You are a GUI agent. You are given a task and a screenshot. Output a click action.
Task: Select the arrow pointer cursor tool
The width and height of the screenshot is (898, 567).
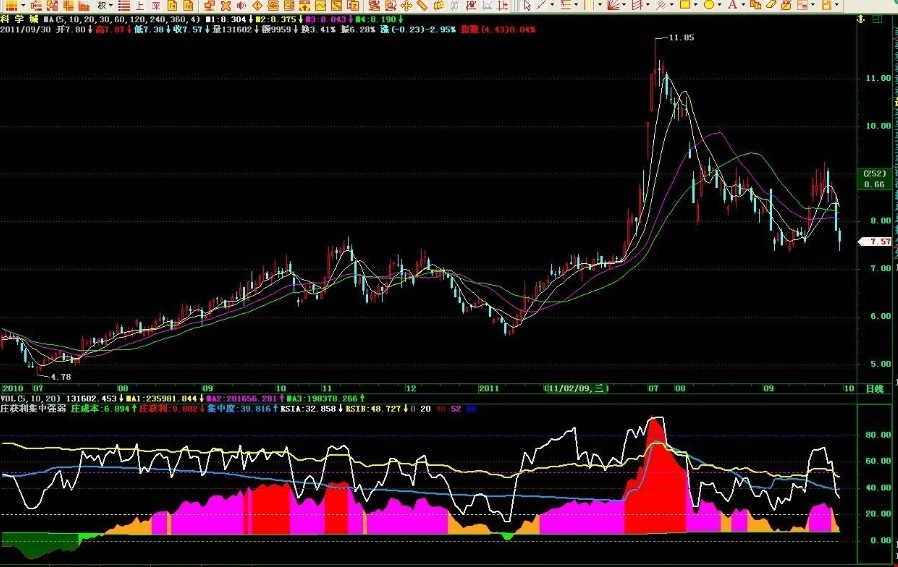[527, 5]
